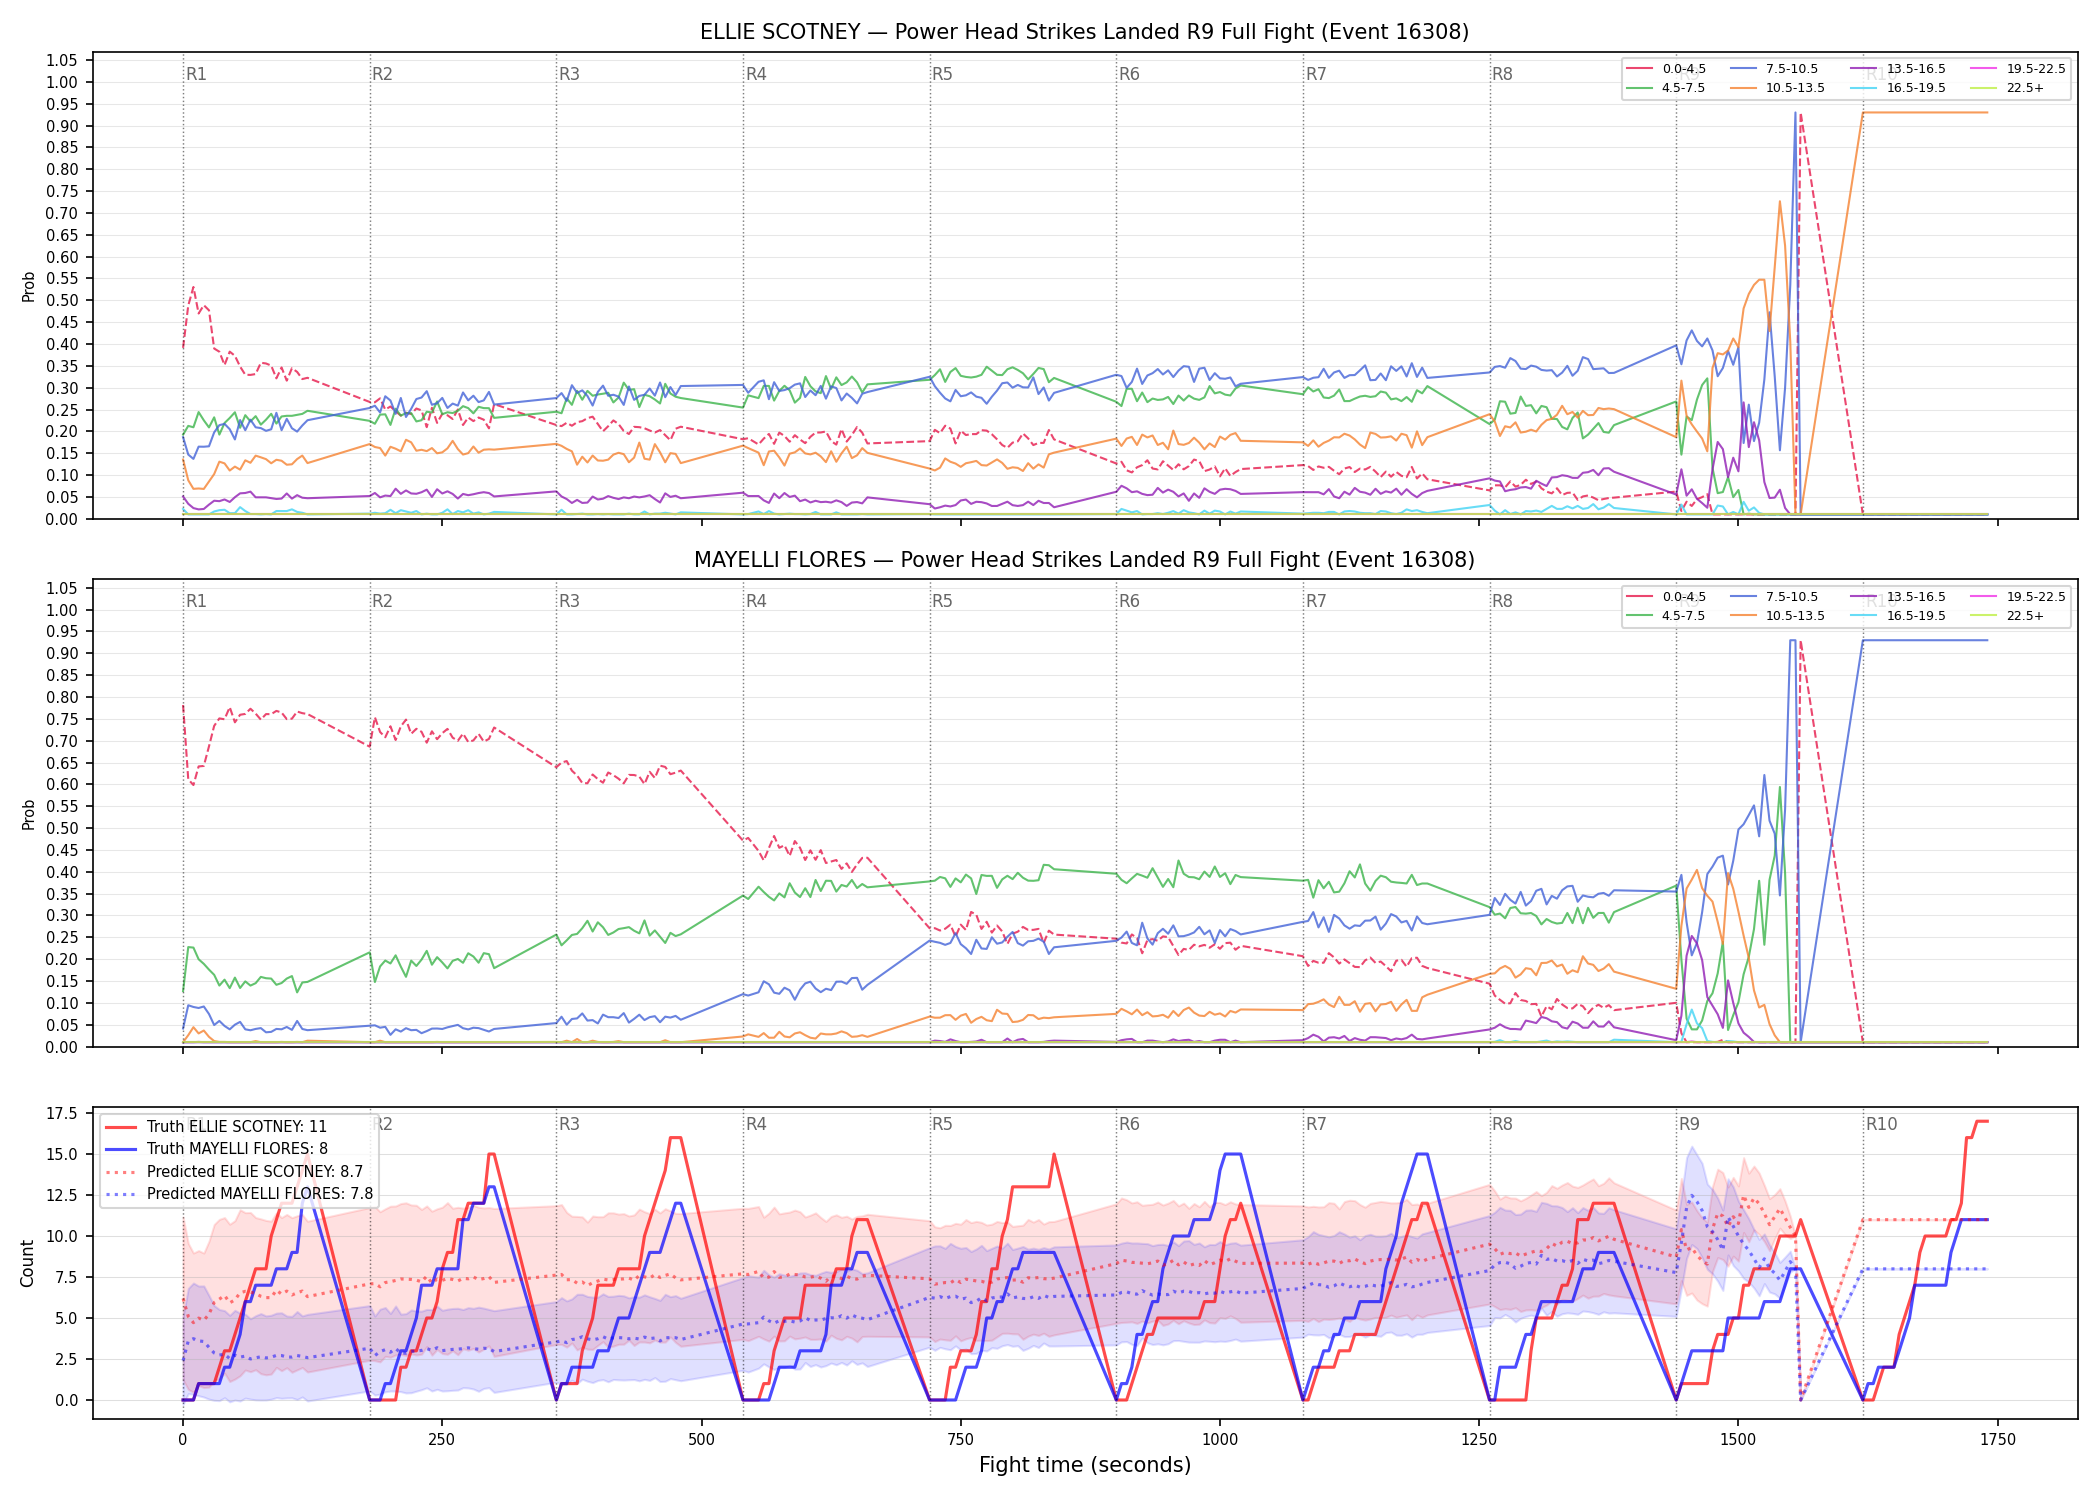Click the '1750' x-axis tick label
Image resolution: width=2100 pixels, height=1500 pixels.
pos(1998,1440)
